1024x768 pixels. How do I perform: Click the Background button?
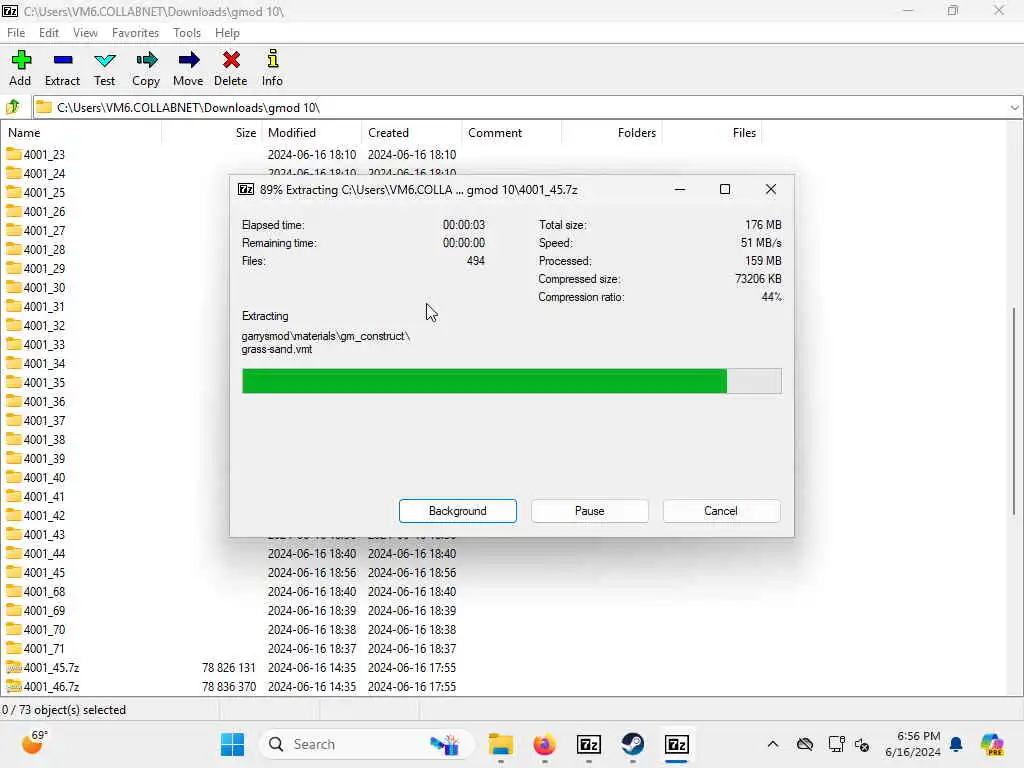click(458, 511)
